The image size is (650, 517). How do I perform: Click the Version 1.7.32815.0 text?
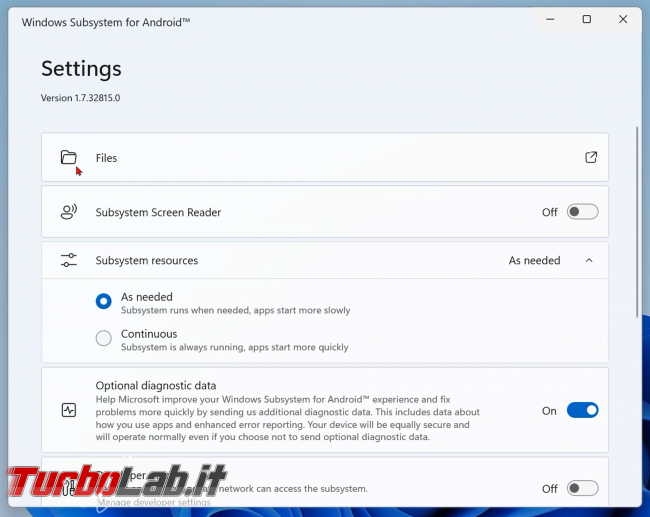pyautogui.click(x=80, y=98)
